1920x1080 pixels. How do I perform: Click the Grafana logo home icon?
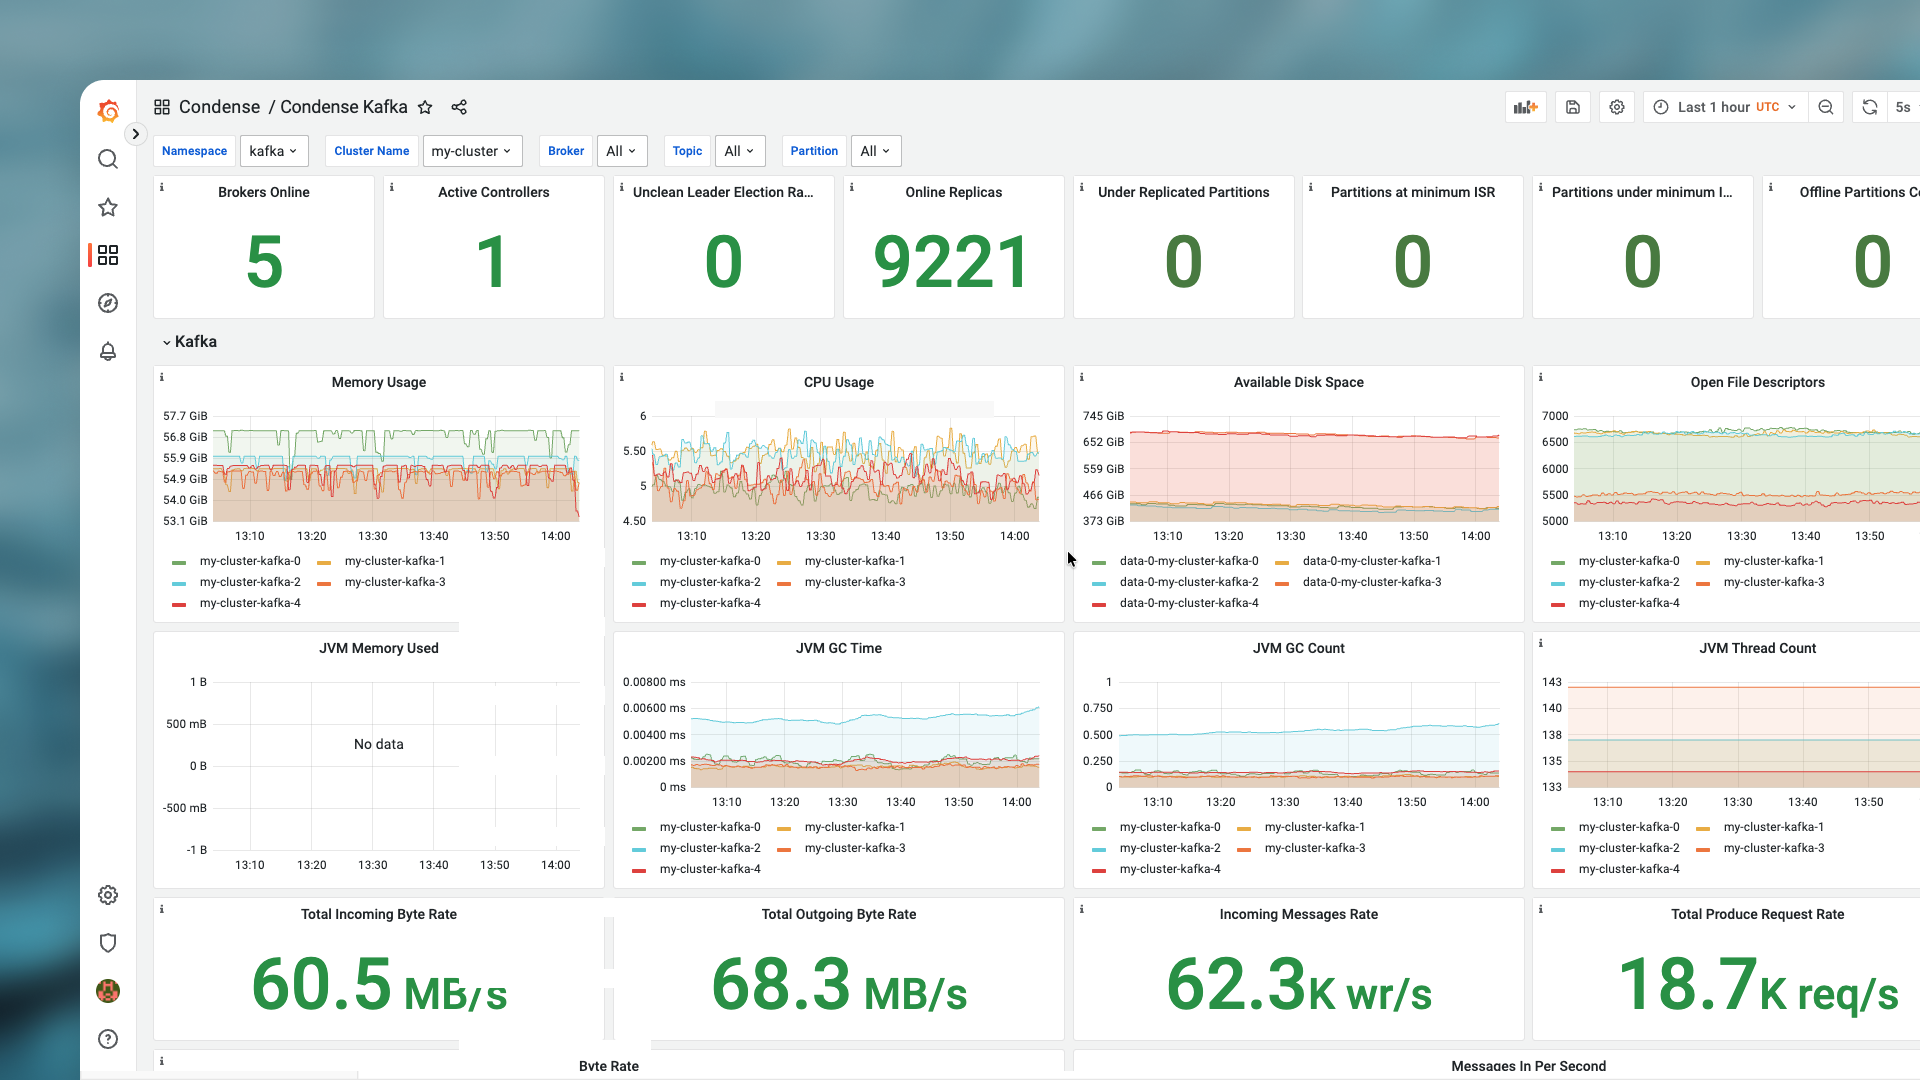(x=108, y=111)
